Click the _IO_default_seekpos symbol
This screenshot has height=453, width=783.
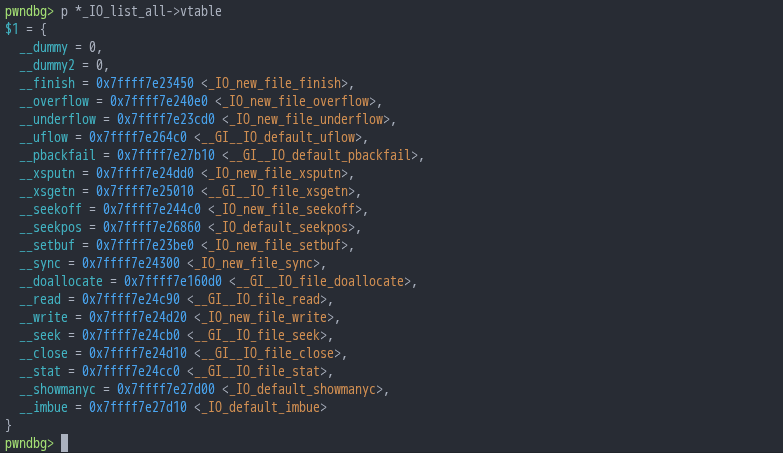282,227
